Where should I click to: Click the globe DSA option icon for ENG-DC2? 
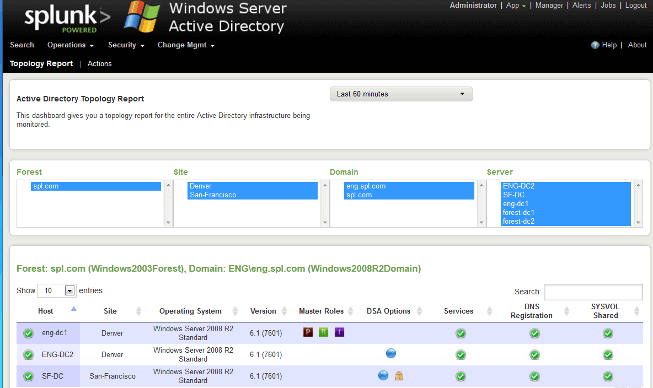coord(391,353)
